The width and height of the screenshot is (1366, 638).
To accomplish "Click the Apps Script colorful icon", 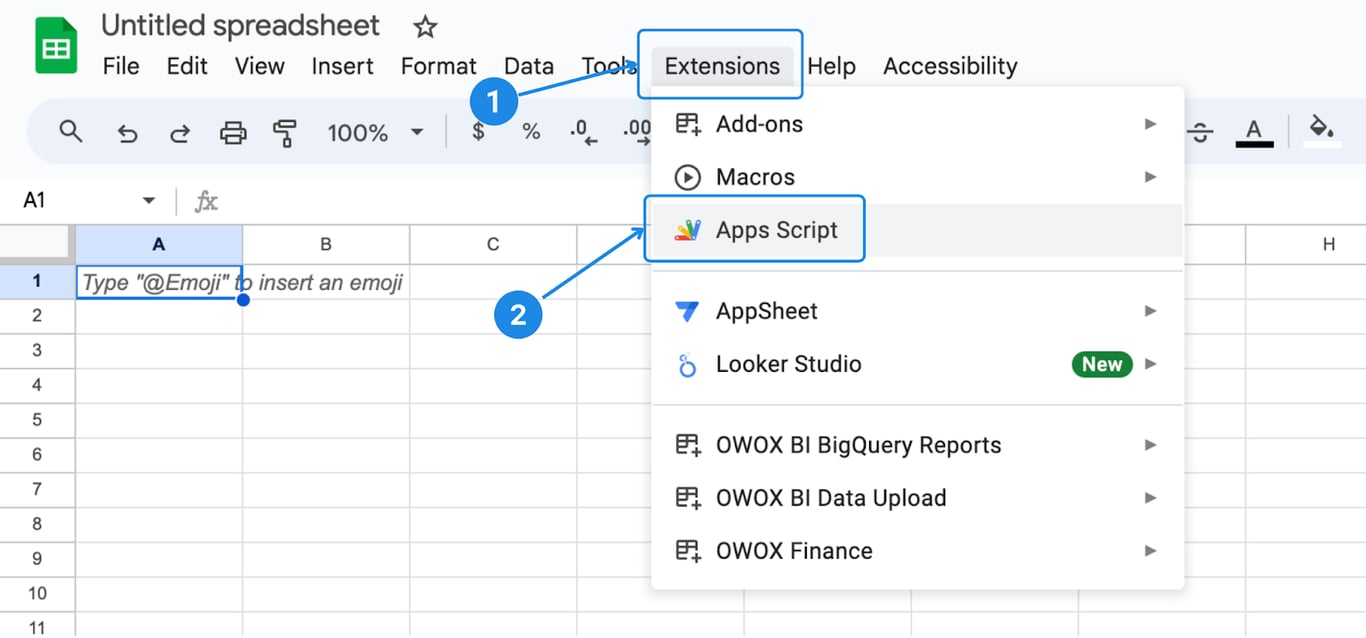I will coord(688,230).
